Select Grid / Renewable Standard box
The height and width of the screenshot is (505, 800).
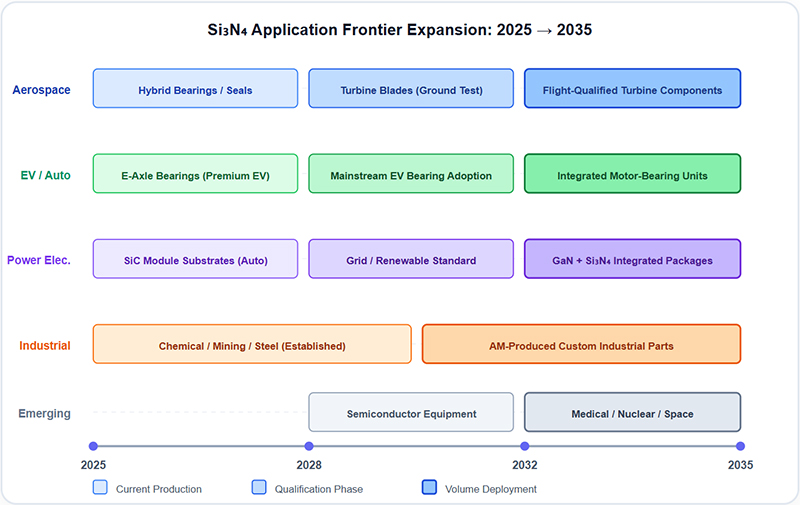coord(411,259)
